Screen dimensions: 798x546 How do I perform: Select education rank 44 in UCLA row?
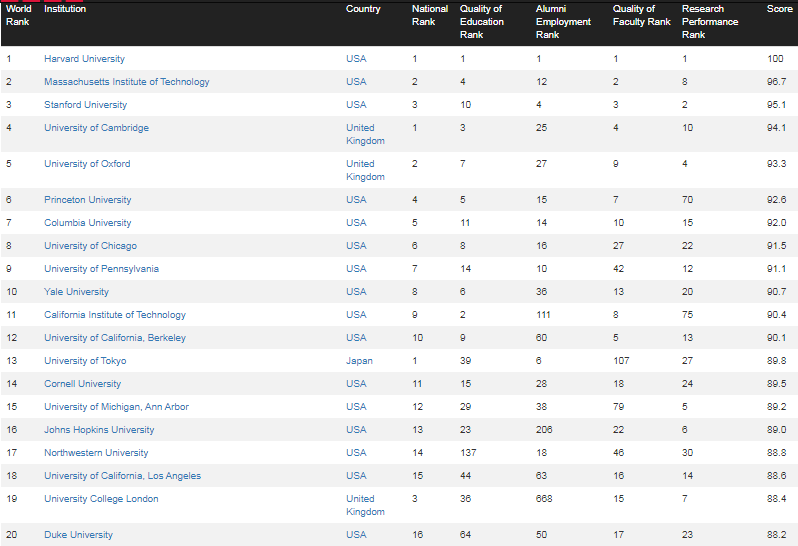click(x=465, y=475)
